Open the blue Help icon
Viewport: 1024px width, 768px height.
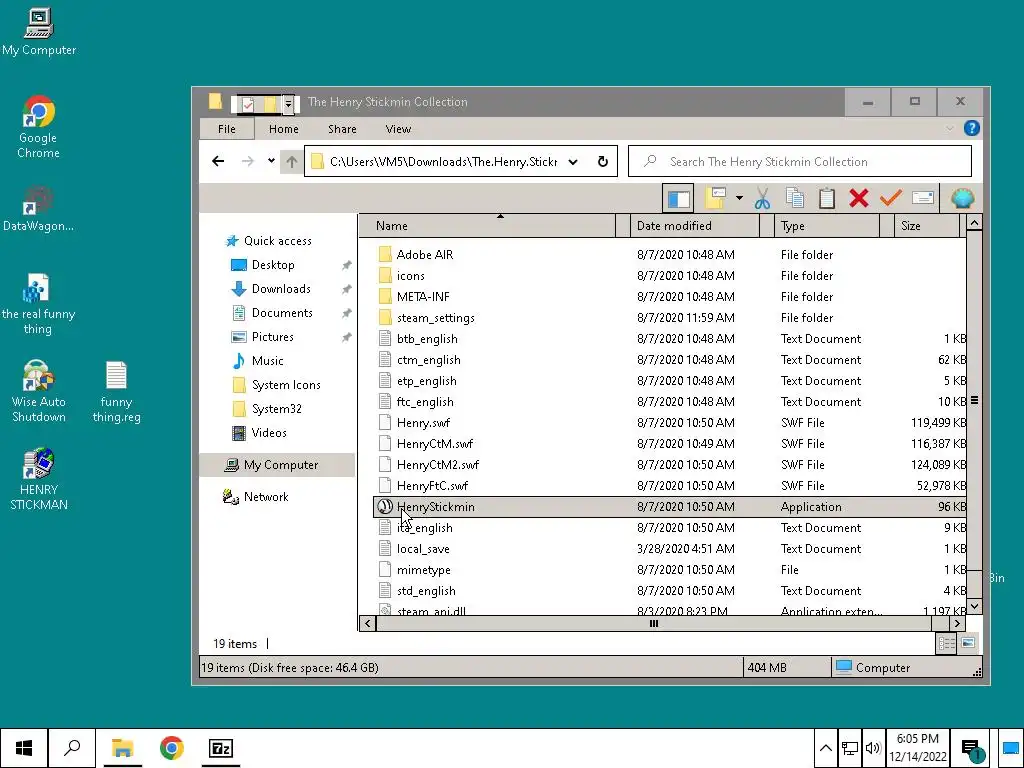coord(972,128)
